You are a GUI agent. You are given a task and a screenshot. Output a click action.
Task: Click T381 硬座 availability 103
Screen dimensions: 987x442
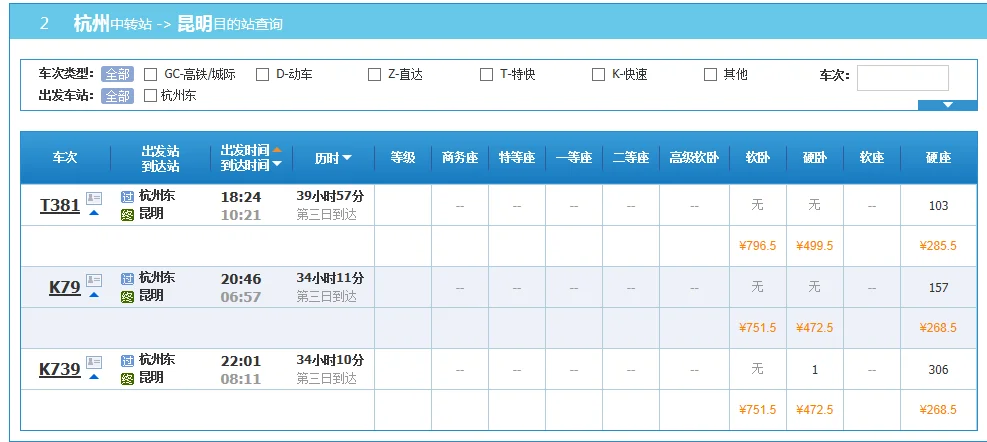click(939, 205)
